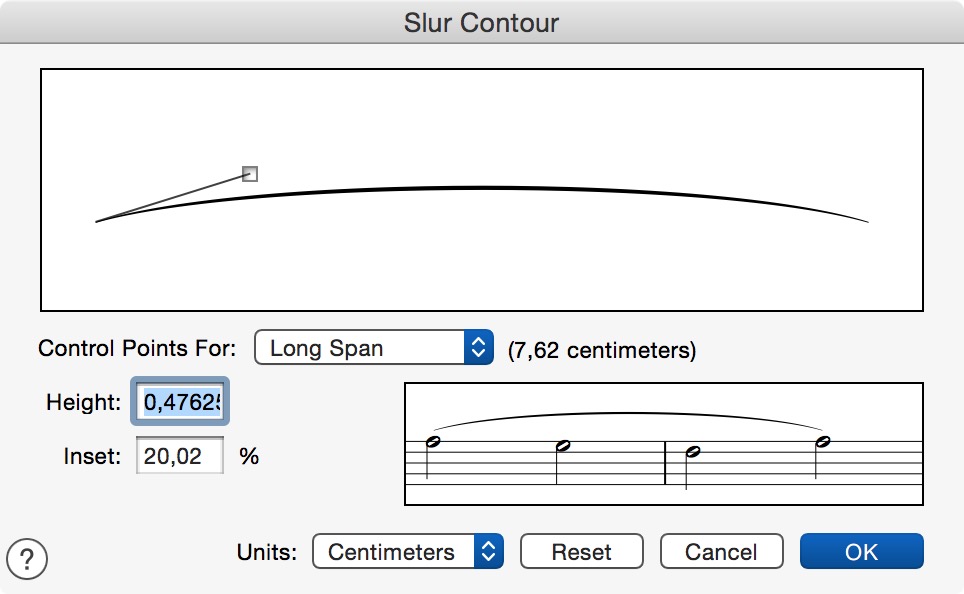
Task: Click the slur control point handle
Action: 250,174
